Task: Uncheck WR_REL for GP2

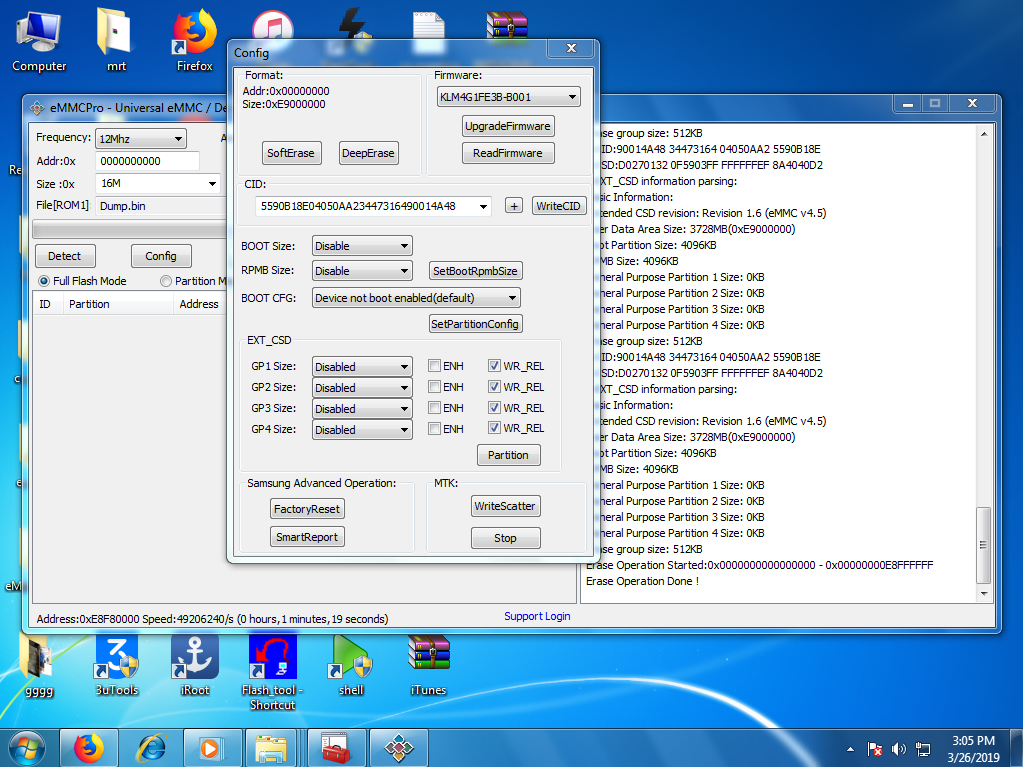Action: (x=495, y=386)
